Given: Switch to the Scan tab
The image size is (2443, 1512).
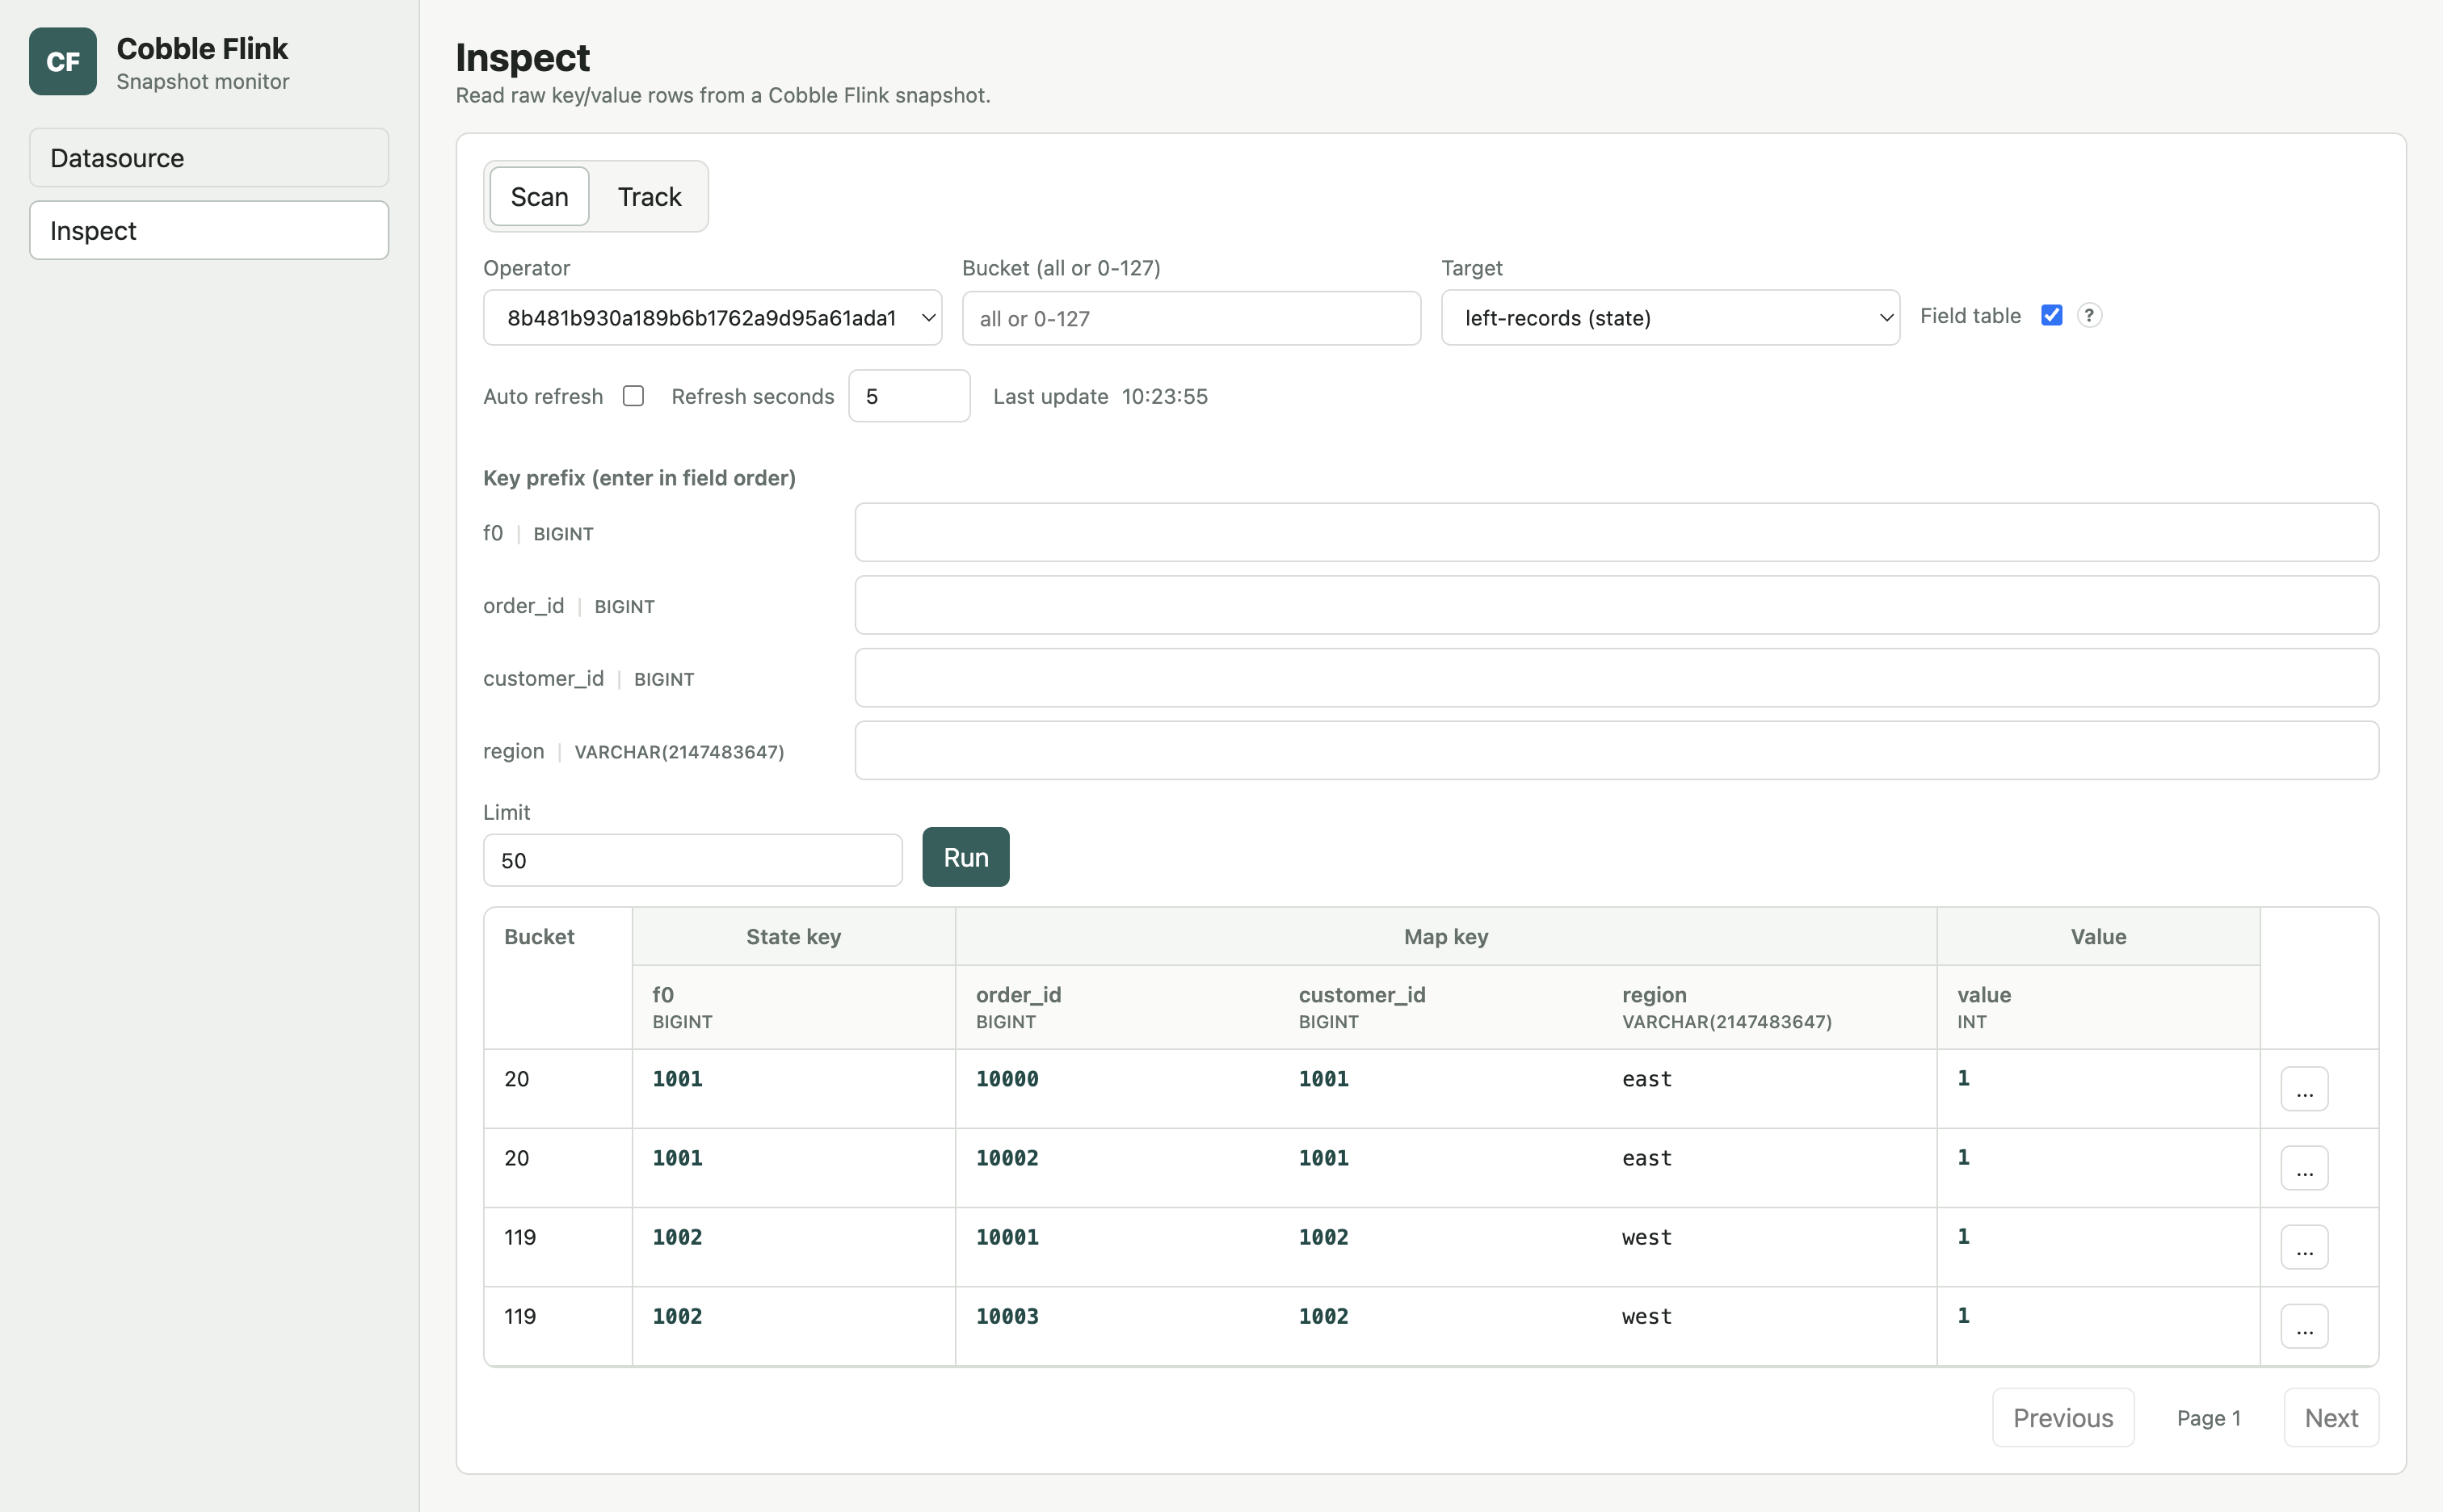Looking at the screenshot, I should click(539, 197).
